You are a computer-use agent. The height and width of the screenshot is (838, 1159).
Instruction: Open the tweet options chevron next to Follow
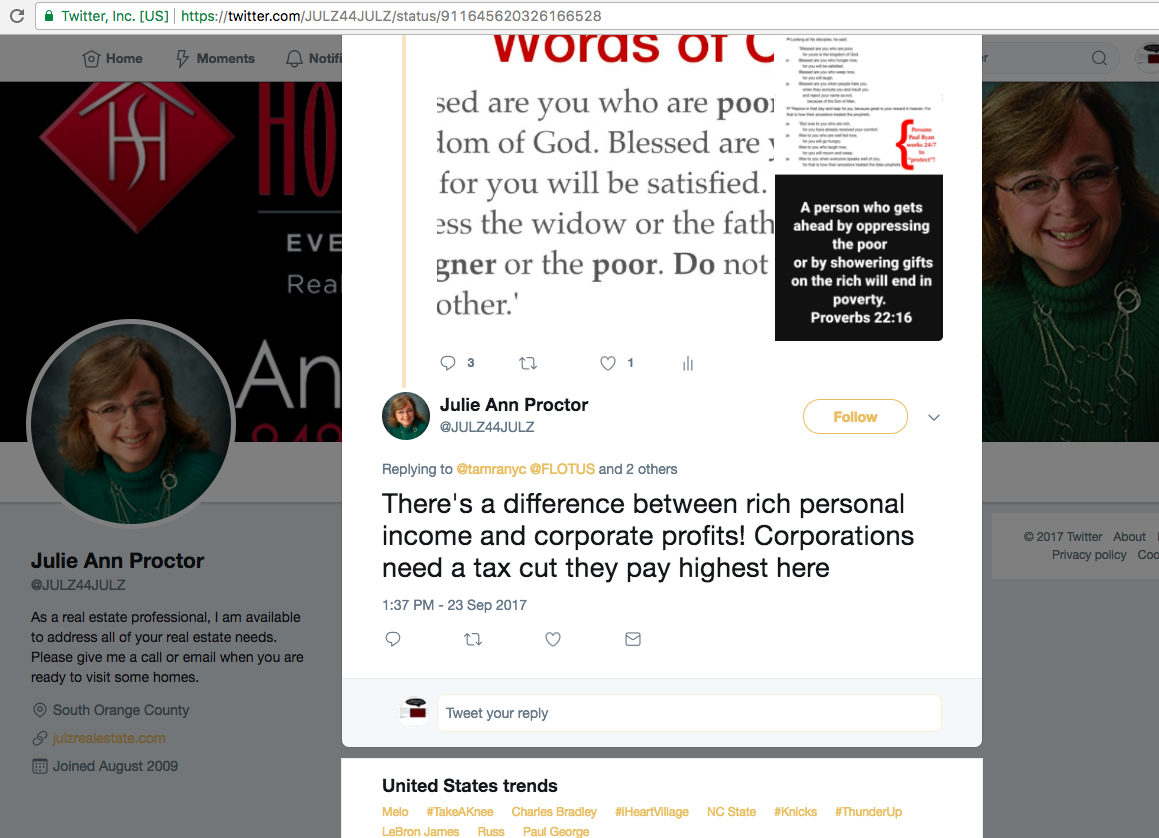[934, 418]
